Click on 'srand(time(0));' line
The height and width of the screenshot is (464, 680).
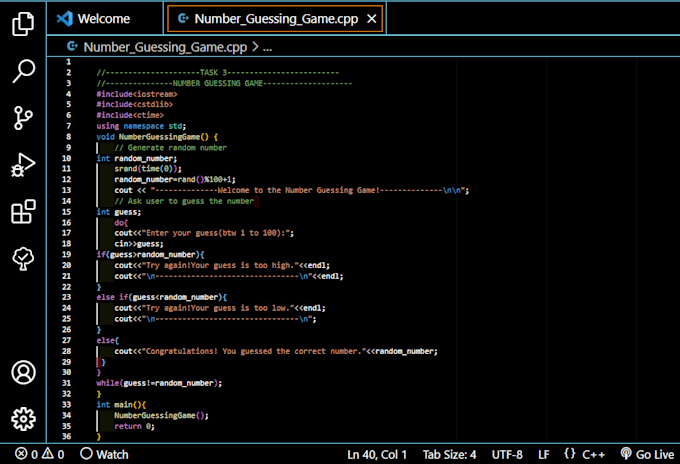click(148, 169)
